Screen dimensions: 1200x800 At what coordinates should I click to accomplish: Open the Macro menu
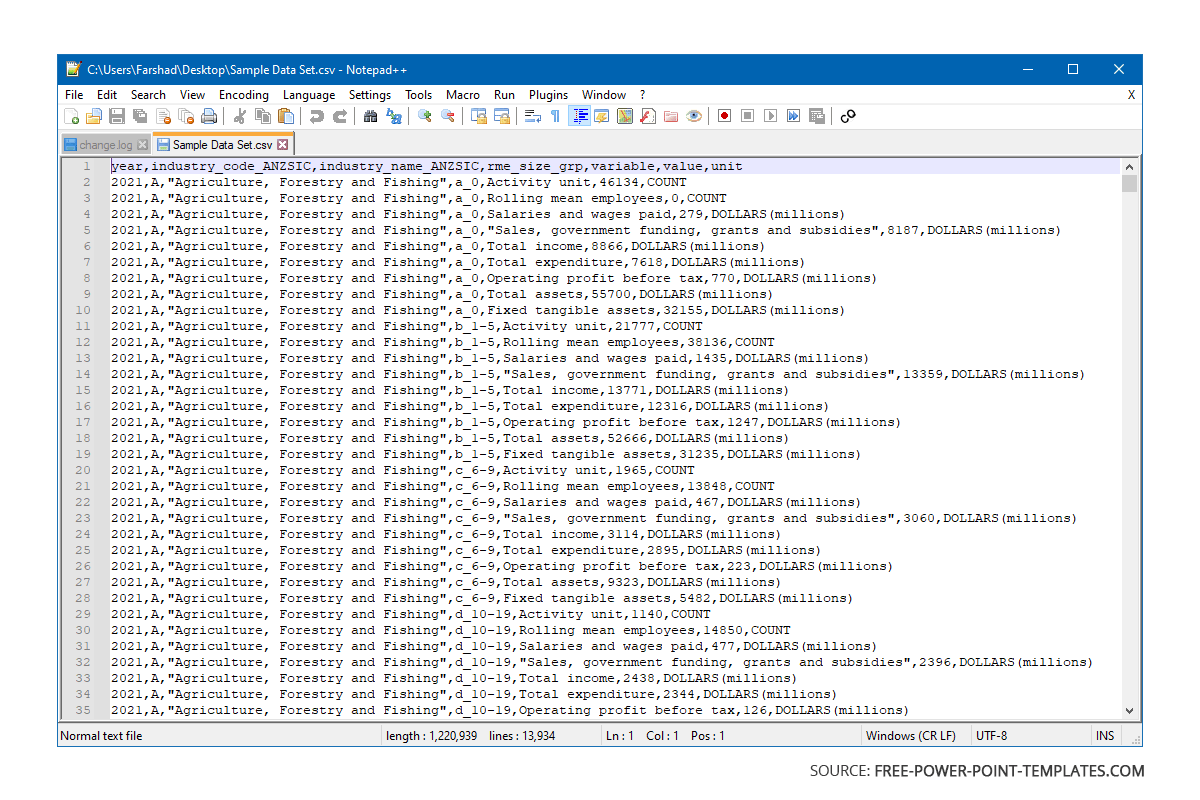(x=463, y=94)
